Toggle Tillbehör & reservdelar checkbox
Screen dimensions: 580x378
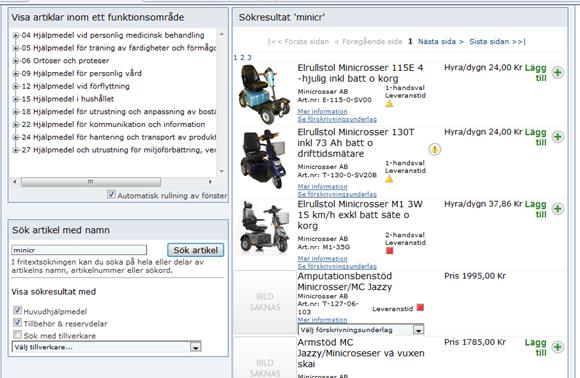[17, 322]
